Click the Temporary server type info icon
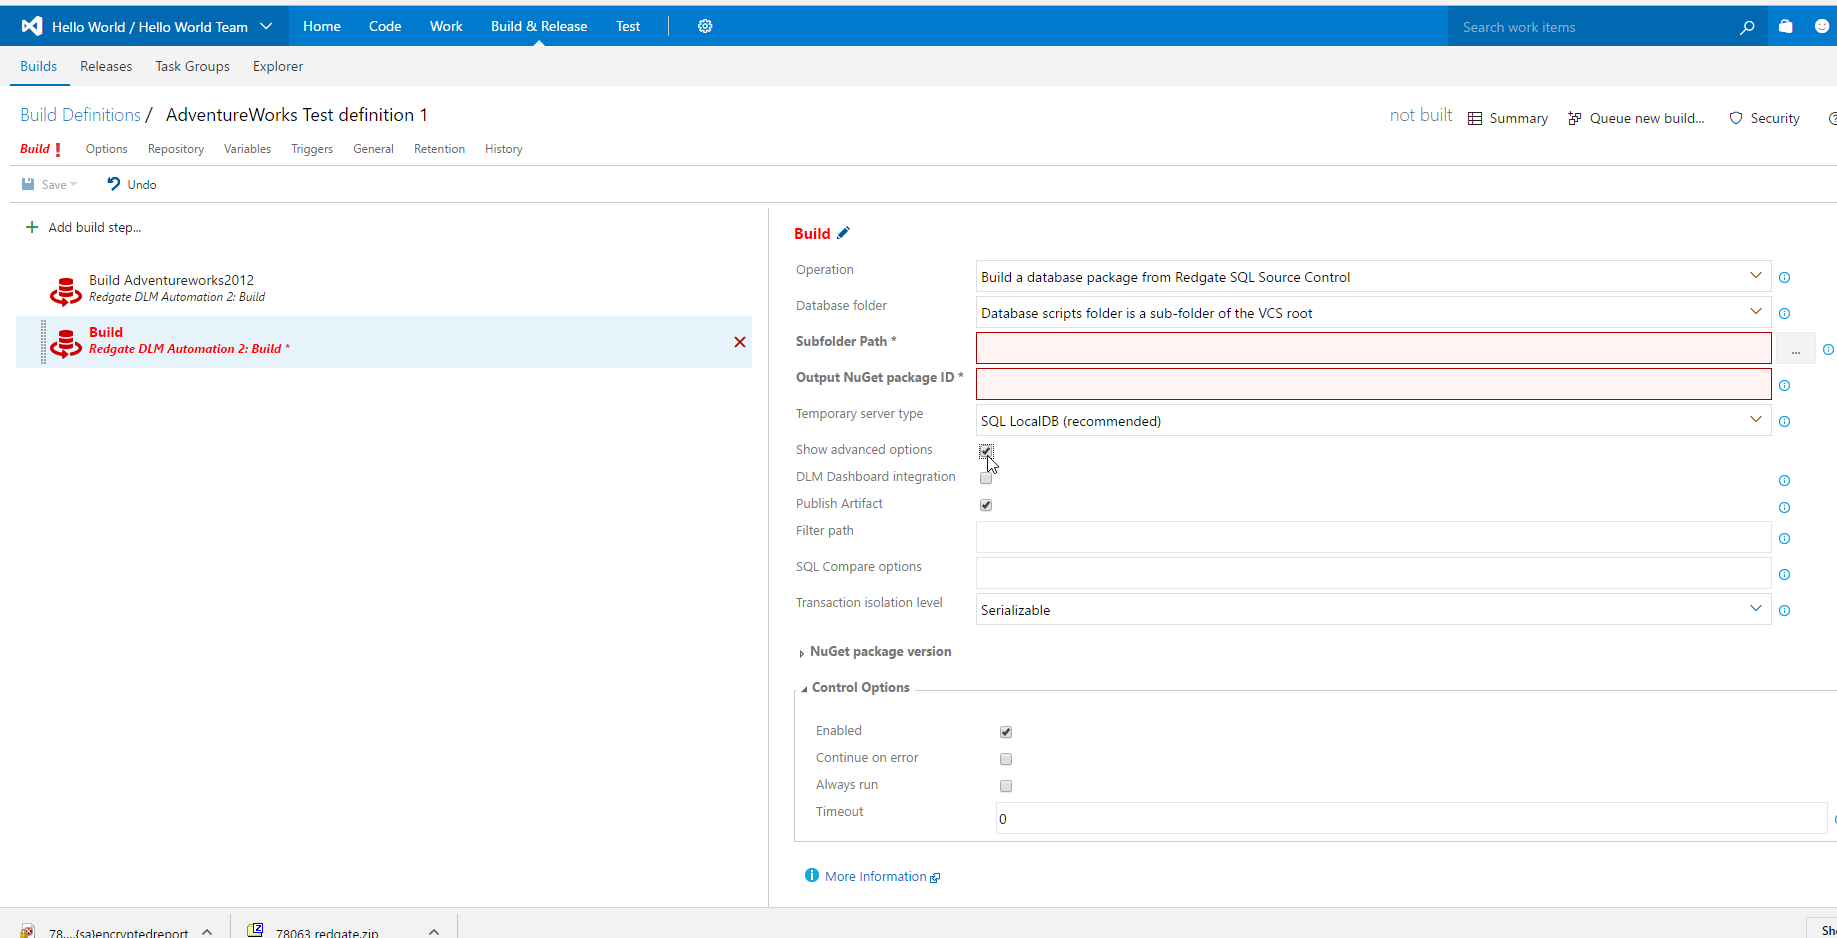This screenshot has height=938, width=1837. click(1784, 422)
